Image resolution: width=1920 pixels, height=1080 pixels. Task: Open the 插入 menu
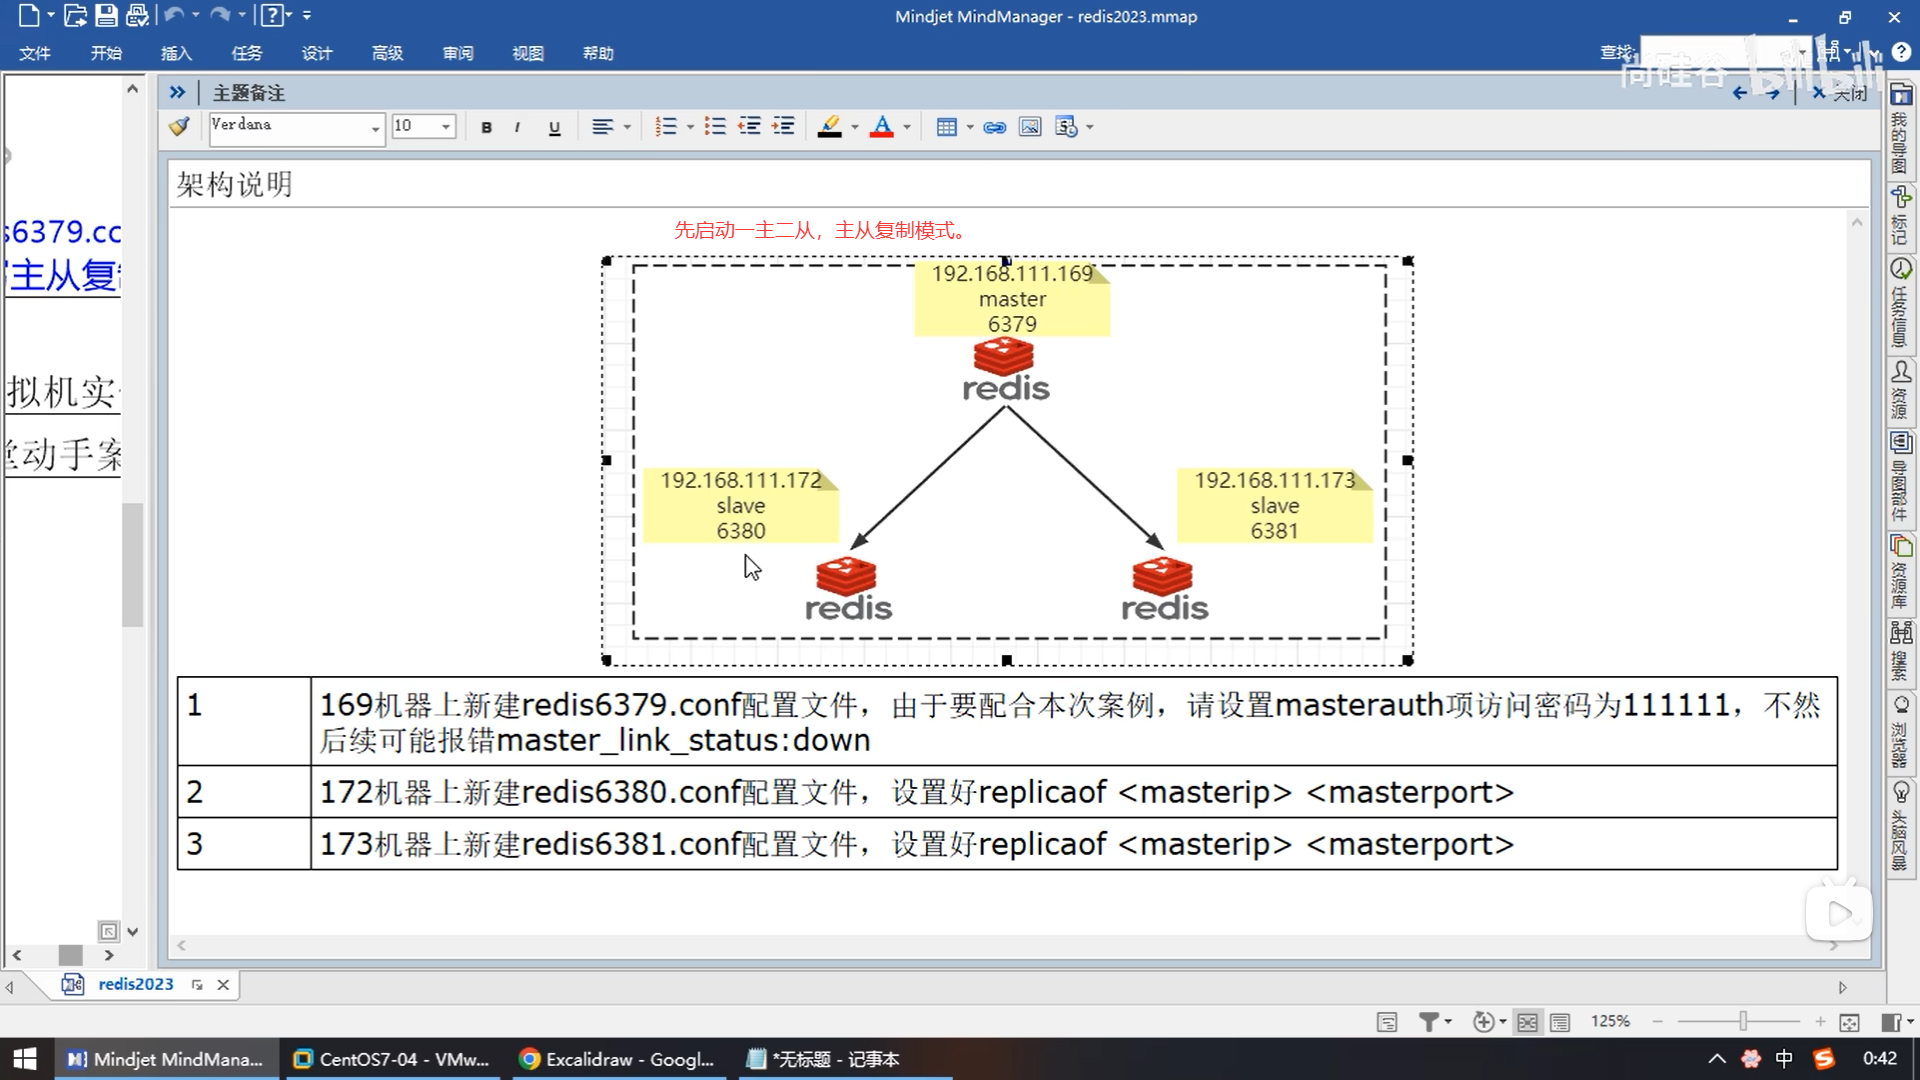click(x=176, y=53)
